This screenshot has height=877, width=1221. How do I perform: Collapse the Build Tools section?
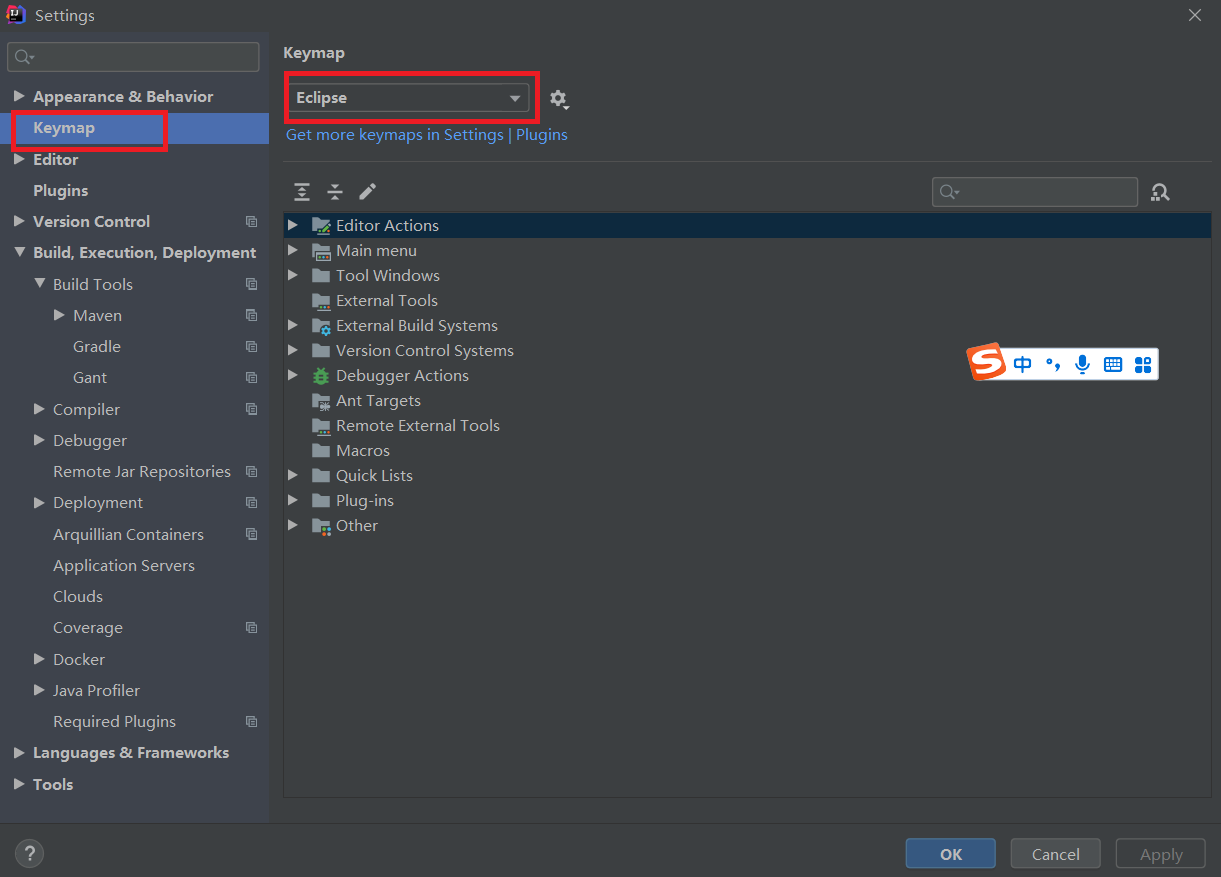point(40,284)
